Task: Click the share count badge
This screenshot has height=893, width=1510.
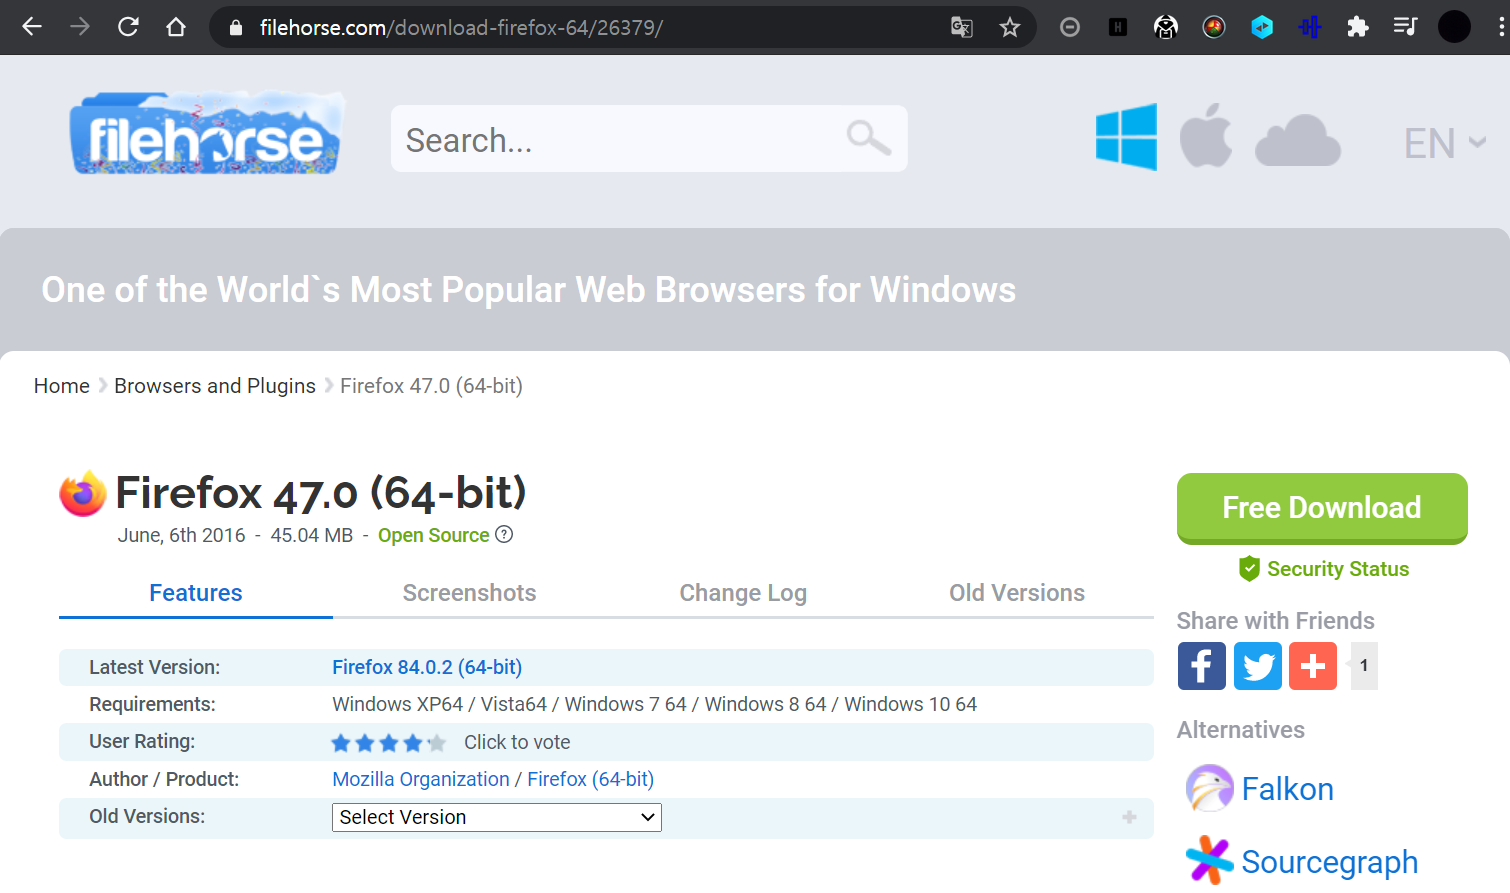Action: [1364, 666]
